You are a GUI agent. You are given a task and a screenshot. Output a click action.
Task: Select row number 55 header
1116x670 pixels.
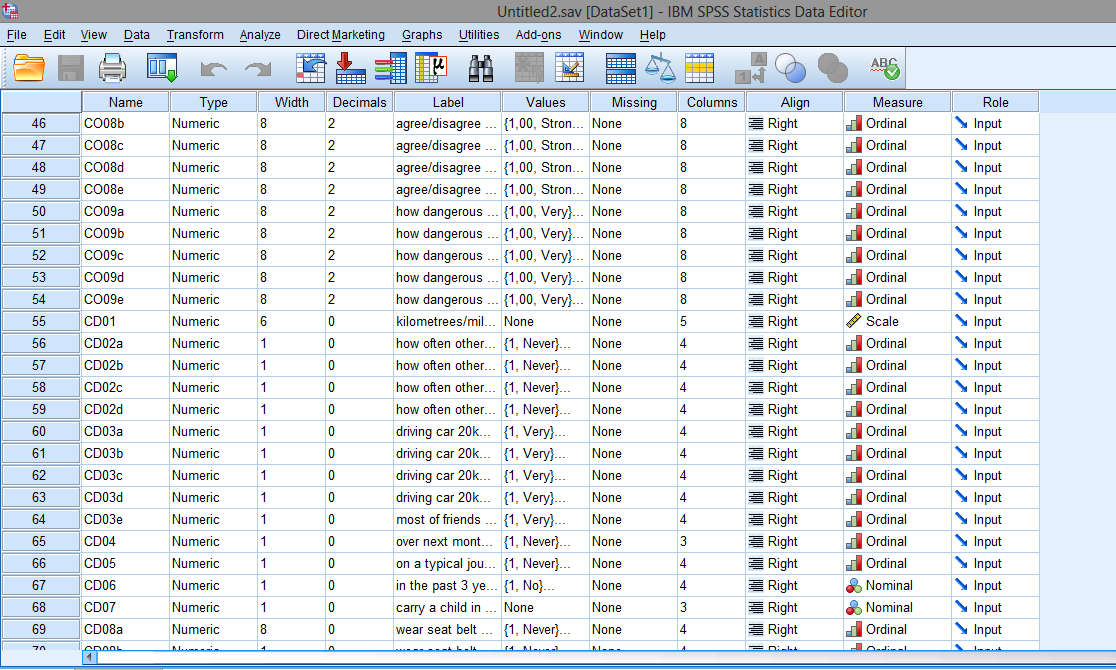41,321
